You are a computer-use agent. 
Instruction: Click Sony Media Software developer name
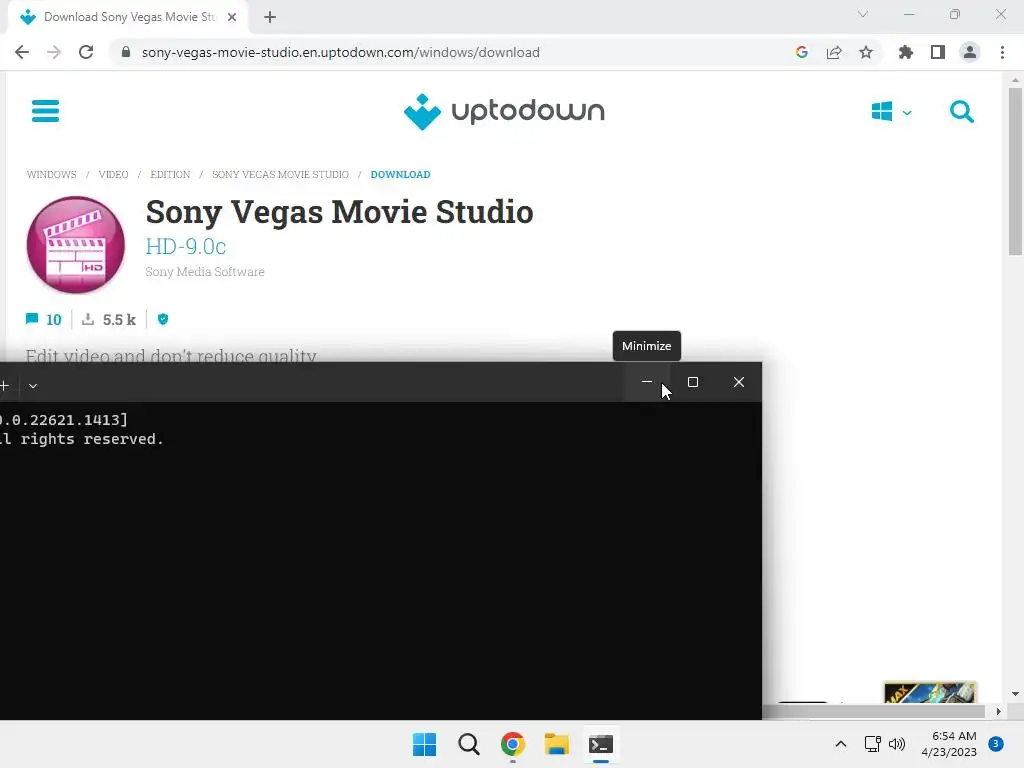click(205, 272)
